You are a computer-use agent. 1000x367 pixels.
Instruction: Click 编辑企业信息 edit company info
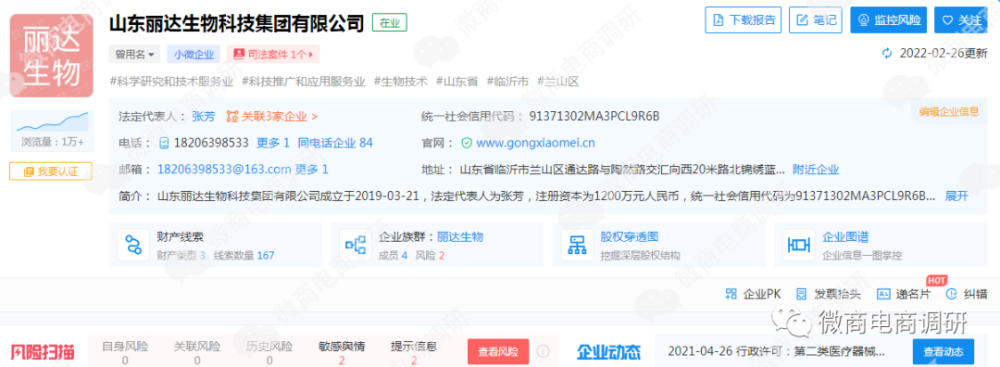pos(949,111)
